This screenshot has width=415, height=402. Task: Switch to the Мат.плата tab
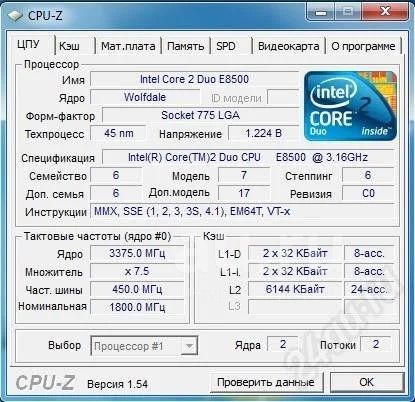(128, 46)
